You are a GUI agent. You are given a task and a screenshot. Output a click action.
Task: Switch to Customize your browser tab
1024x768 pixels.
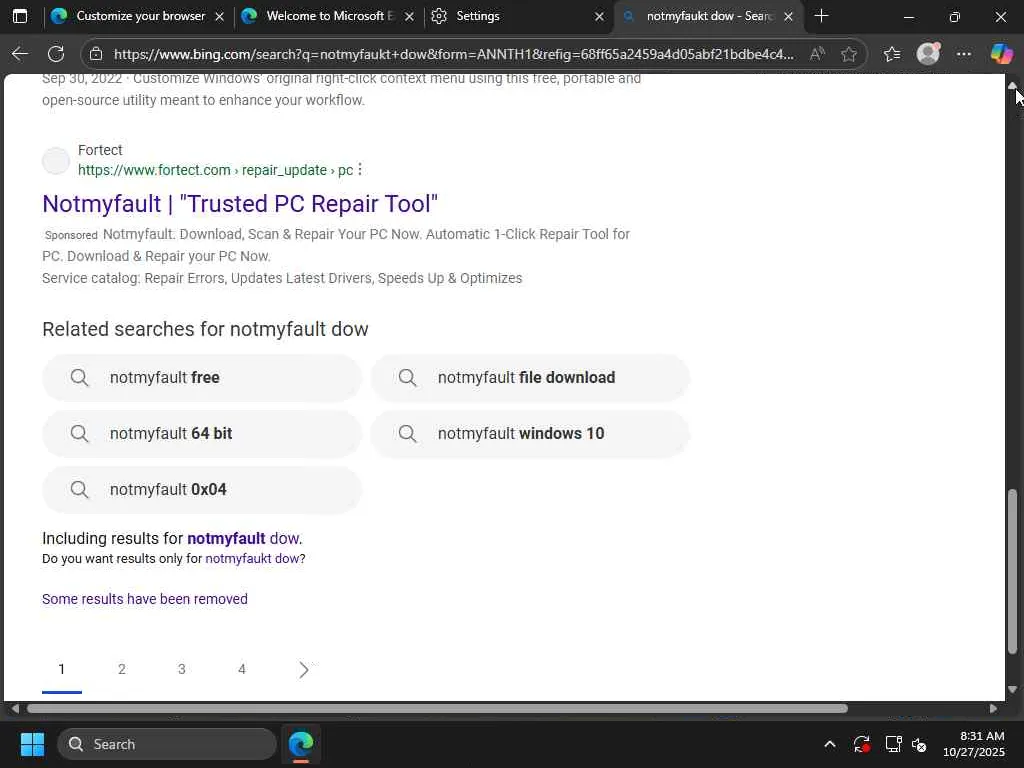pyautogui.click(x=138, y=16)
